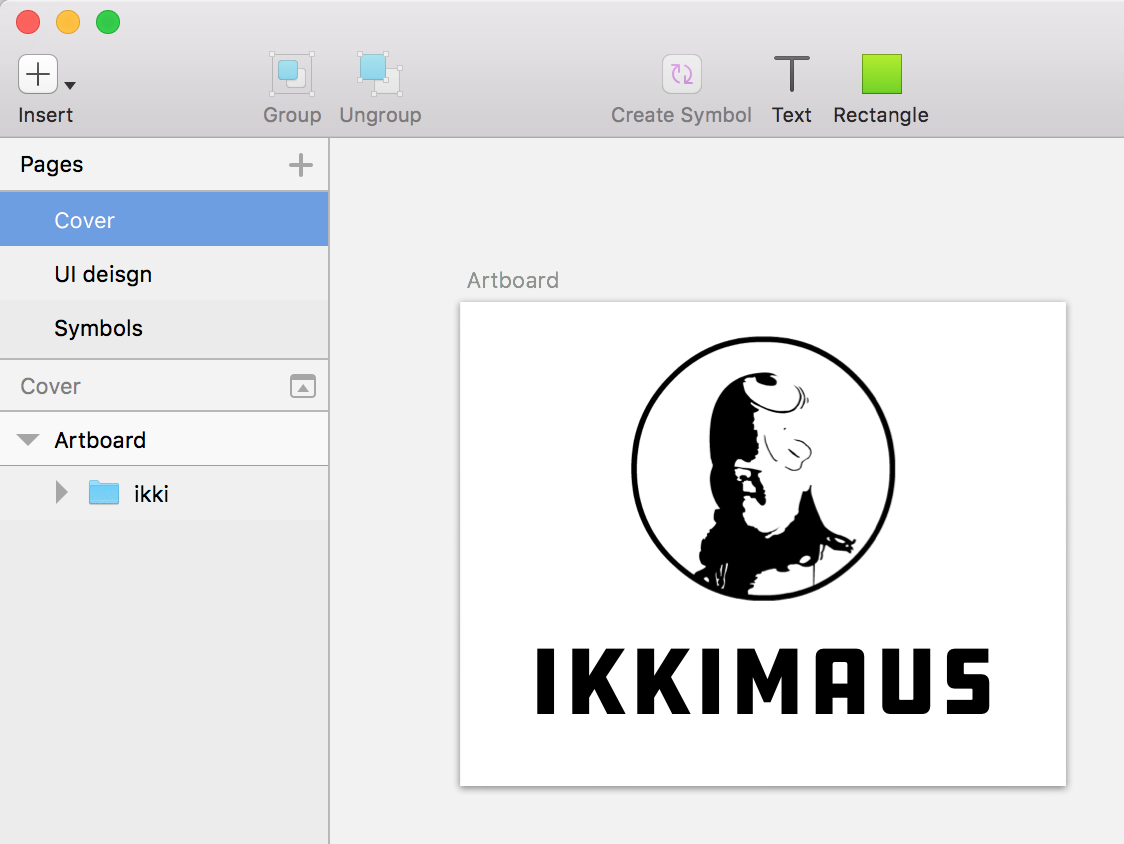Click the Group toolbar icon

pos(292,74)
